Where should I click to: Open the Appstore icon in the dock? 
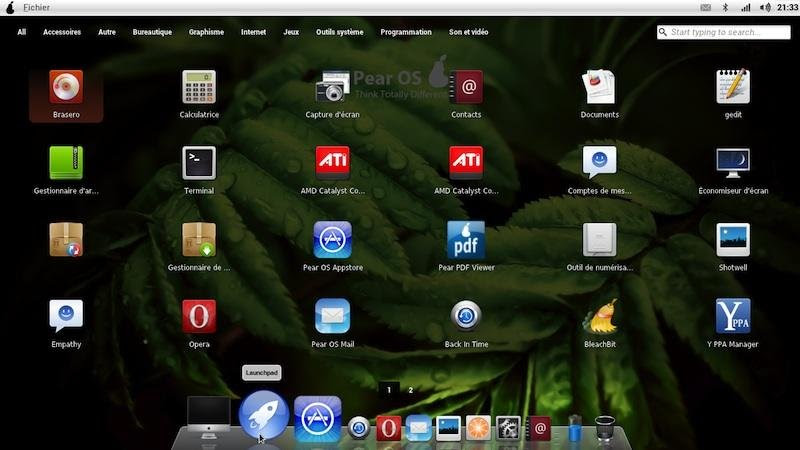(317, 419)
